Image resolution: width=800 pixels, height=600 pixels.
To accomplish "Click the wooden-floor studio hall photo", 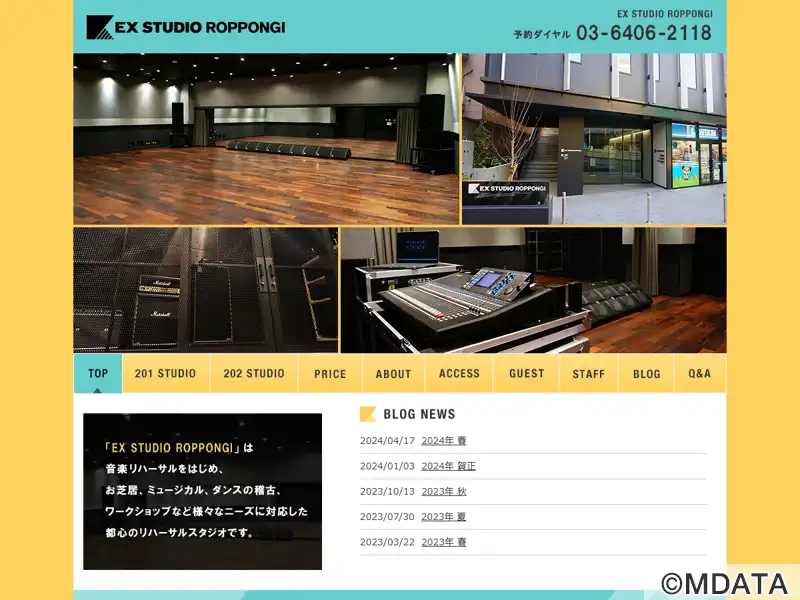I will click(x=266, y=139).
